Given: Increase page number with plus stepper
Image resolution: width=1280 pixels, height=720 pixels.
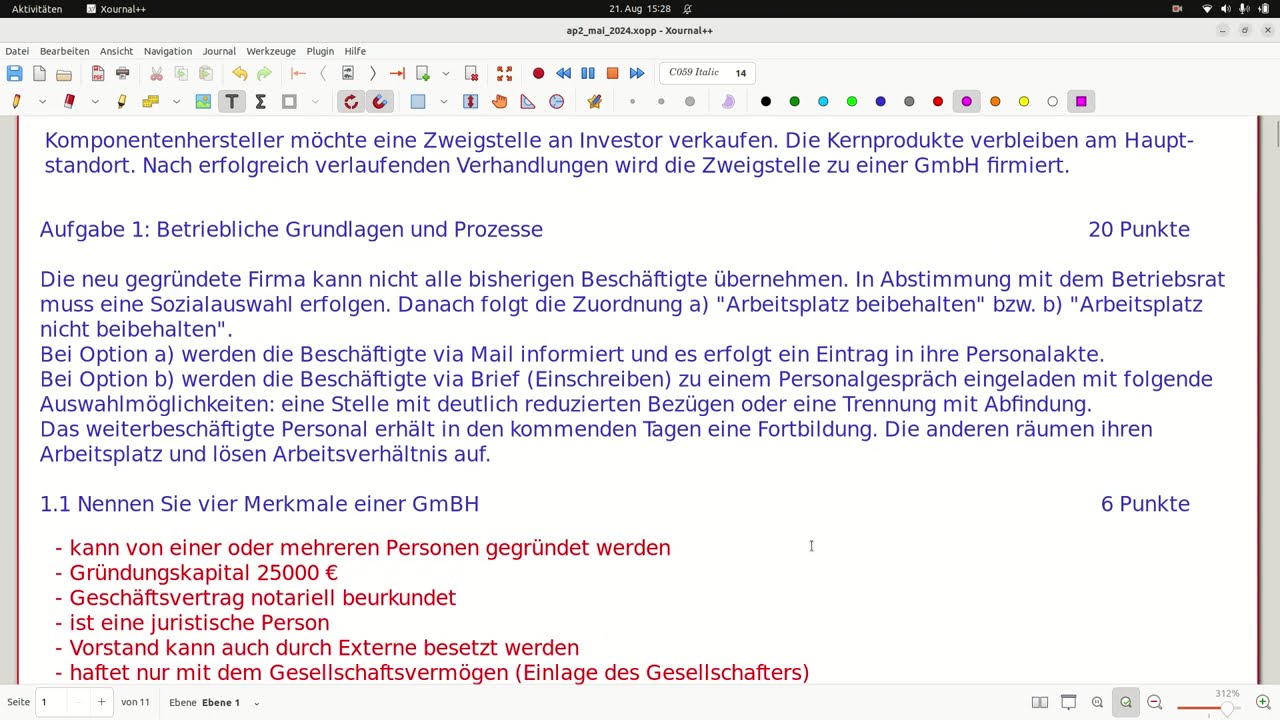Looking at the screenshot, I should [101, 702].
